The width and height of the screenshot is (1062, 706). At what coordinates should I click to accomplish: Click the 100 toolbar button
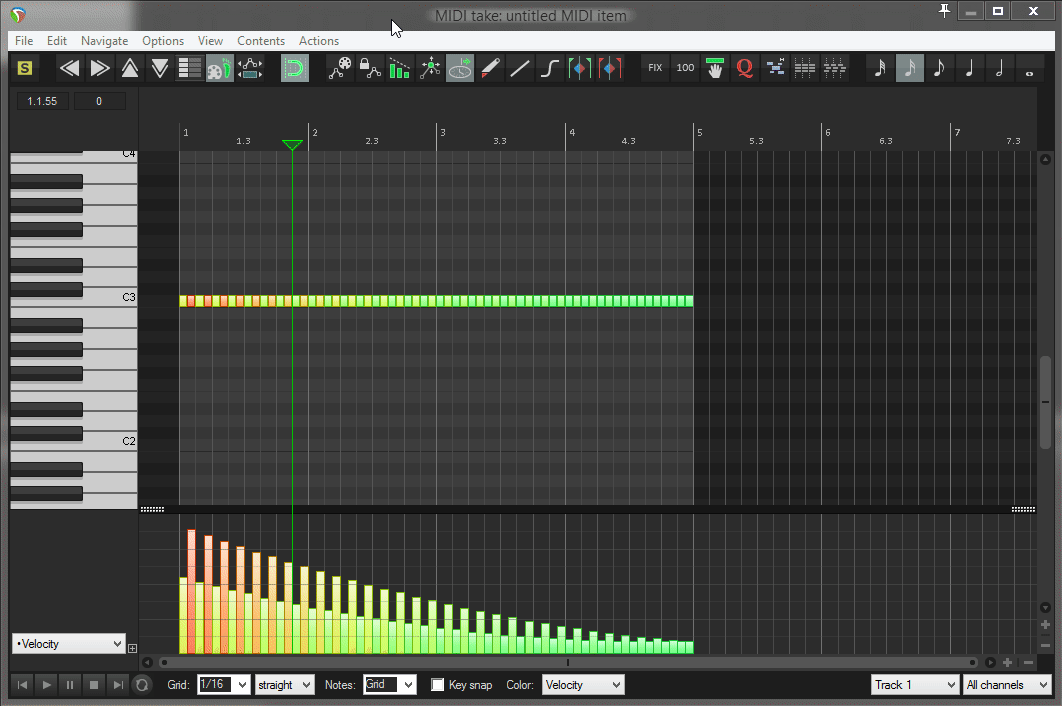[685, 68]
